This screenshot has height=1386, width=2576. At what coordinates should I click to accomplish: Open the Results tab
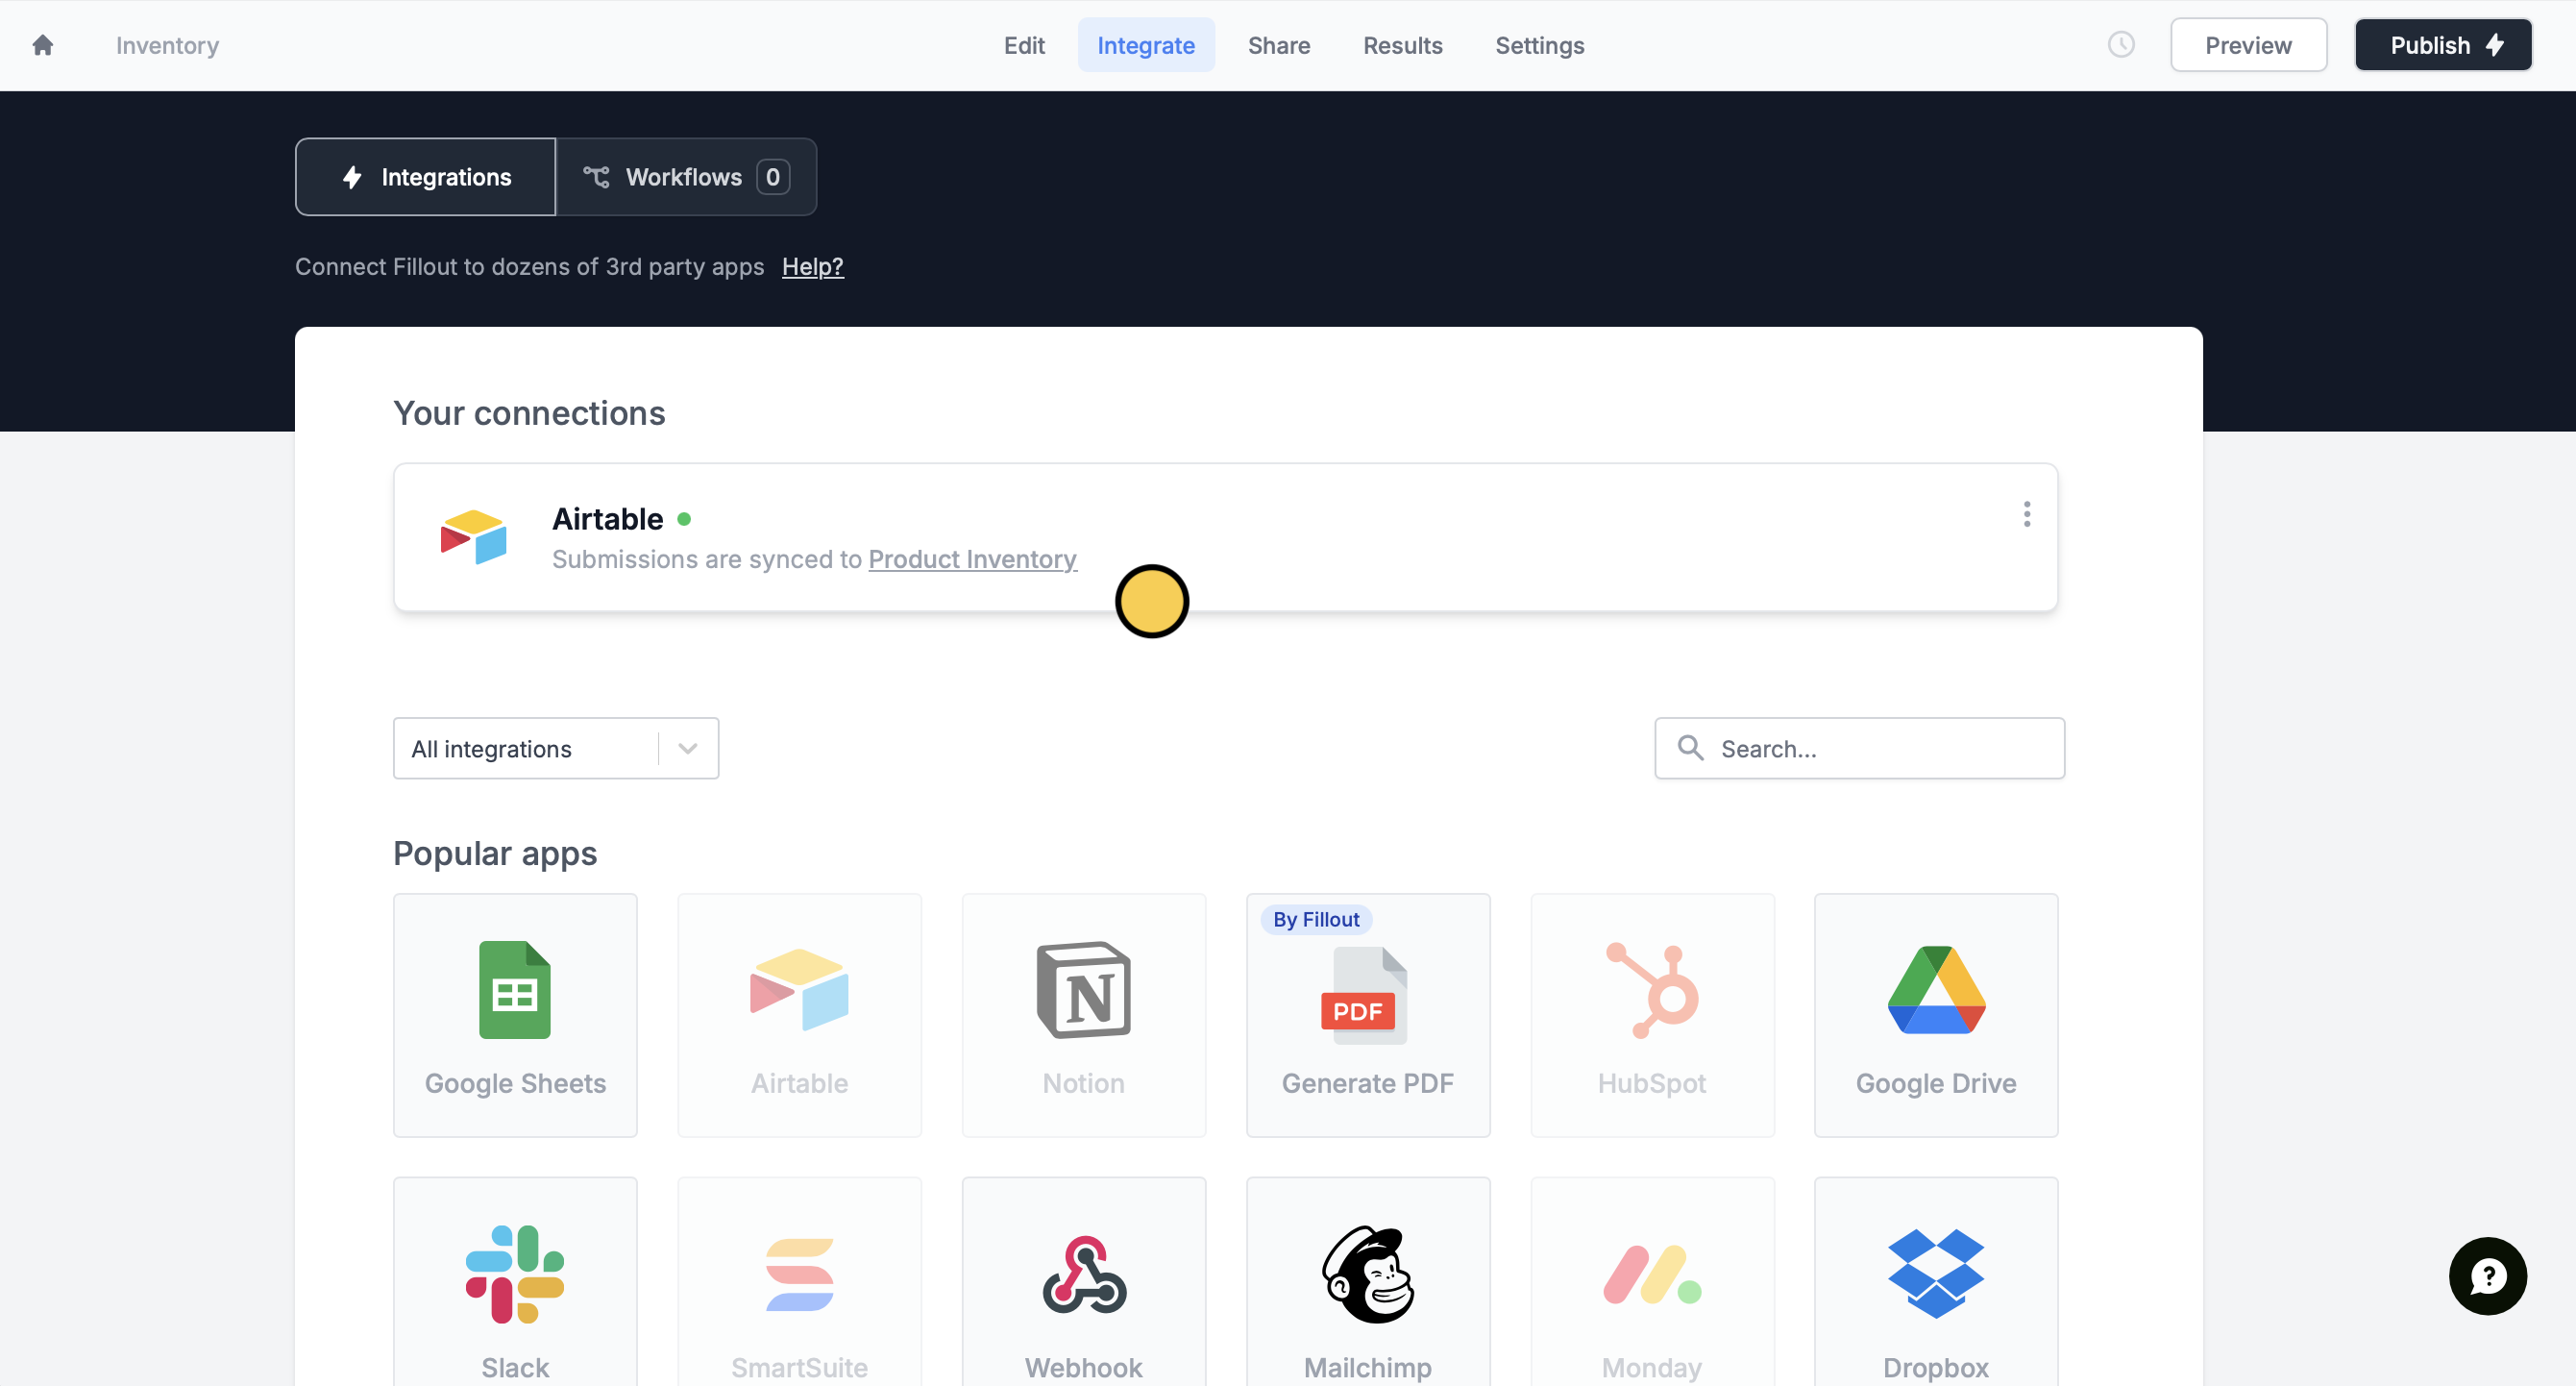coord(1403,45)
